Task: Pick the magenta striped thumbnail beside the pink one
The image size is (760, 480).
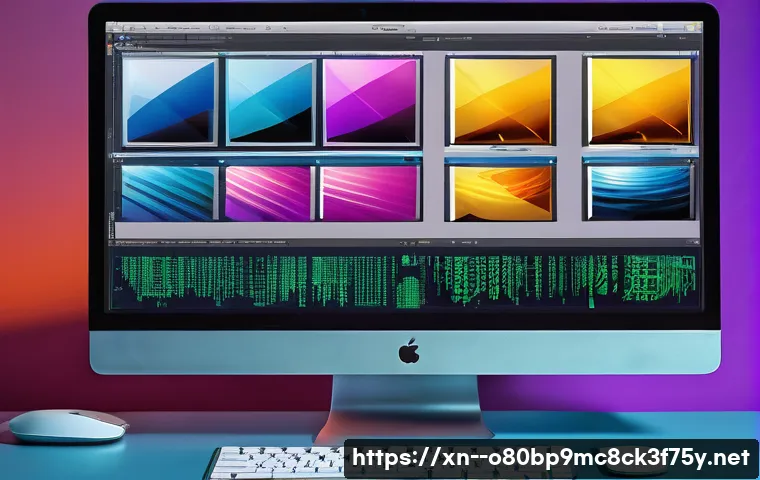Action: pyautogui.click(x=368, y=192)
